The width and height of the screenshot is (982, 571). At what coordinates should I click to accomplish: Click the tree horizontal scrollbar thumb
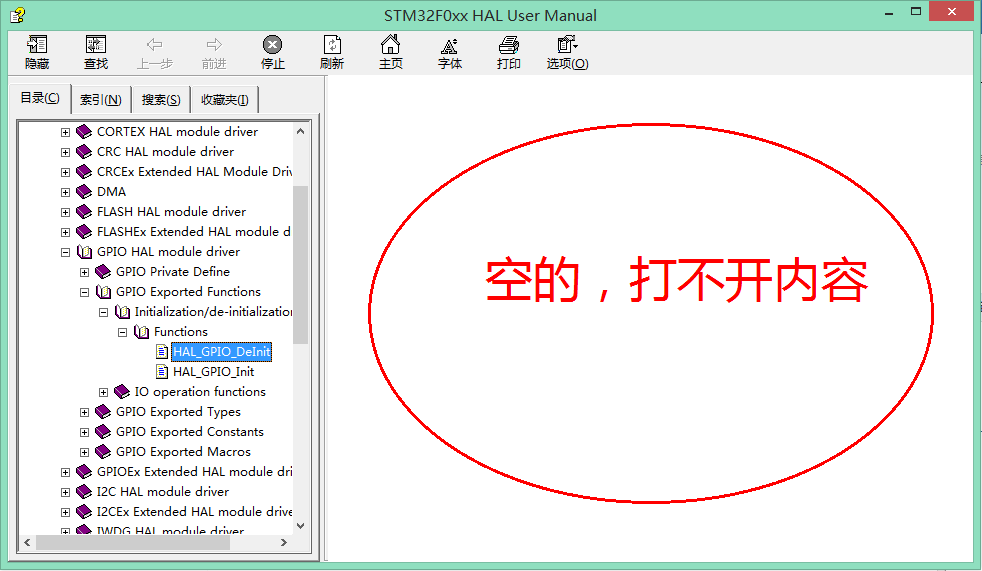[133, 542]
